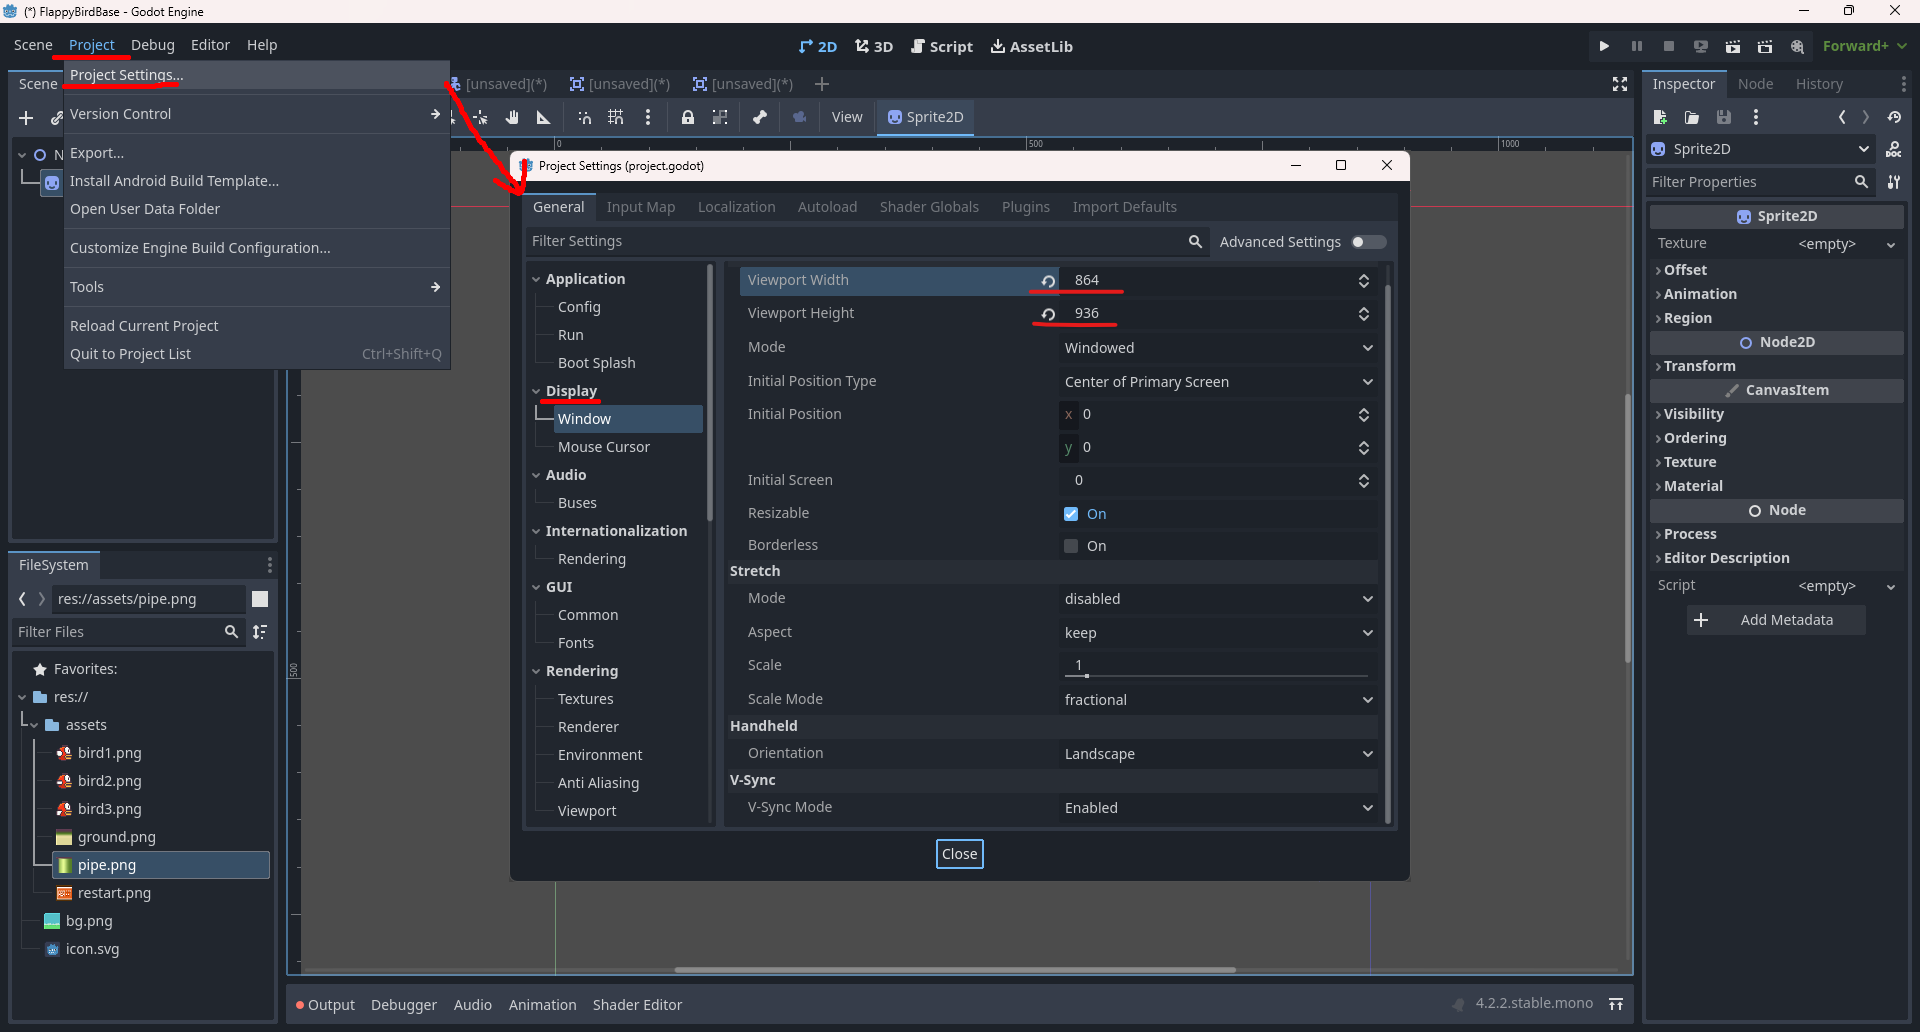Click the save inspector resource icon
The height and width of the screenshot is (1032, 1920).
point(1724,117)
